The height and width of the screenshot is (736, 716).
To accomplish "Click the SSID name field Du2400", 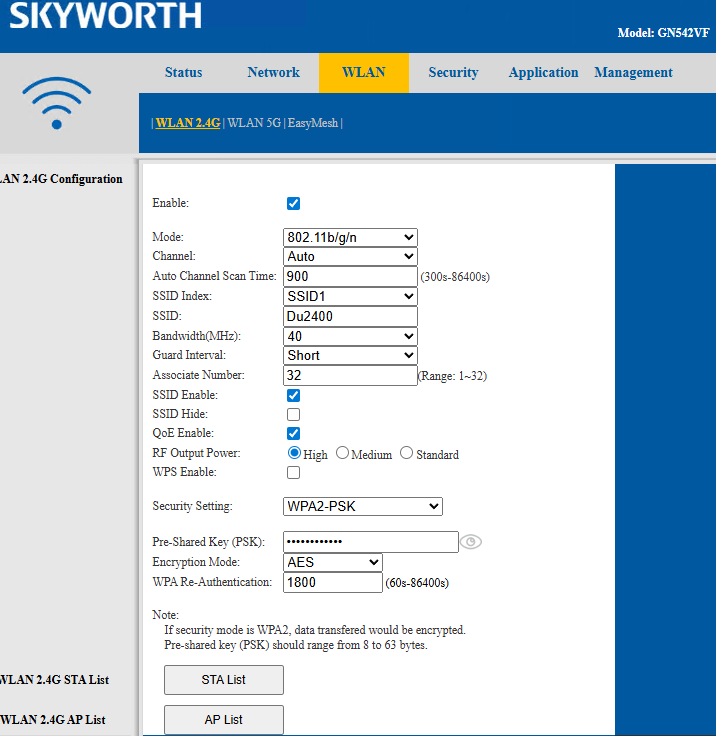I will coord(350,316).
